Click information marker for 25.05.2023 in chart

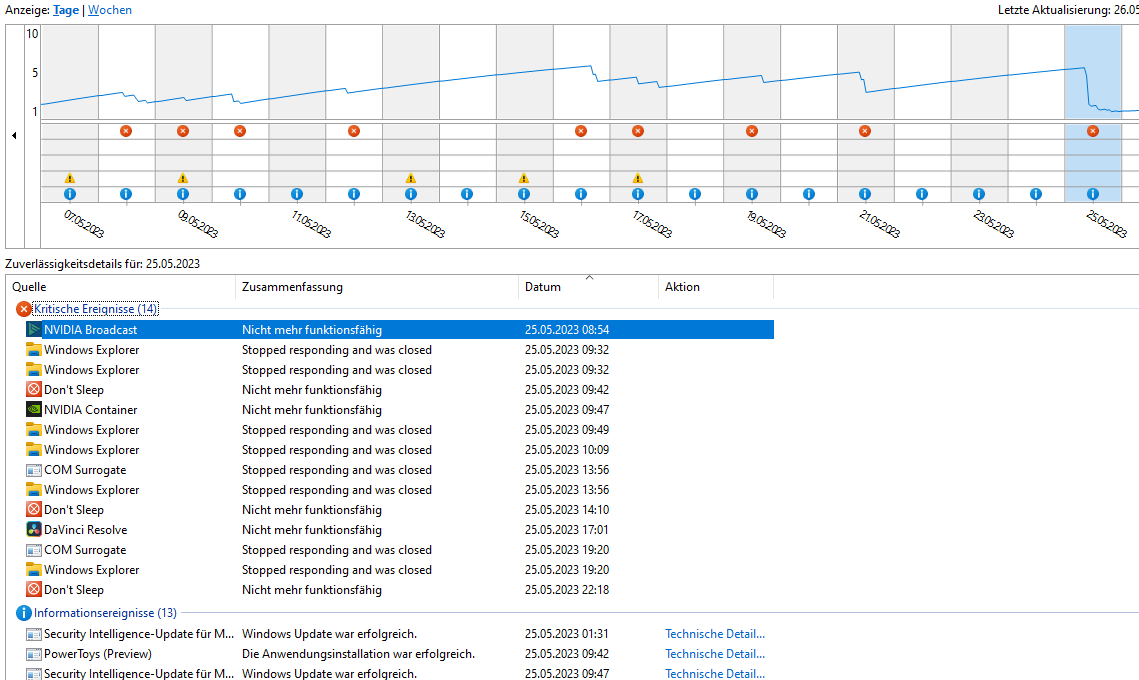pos(1093,194)
